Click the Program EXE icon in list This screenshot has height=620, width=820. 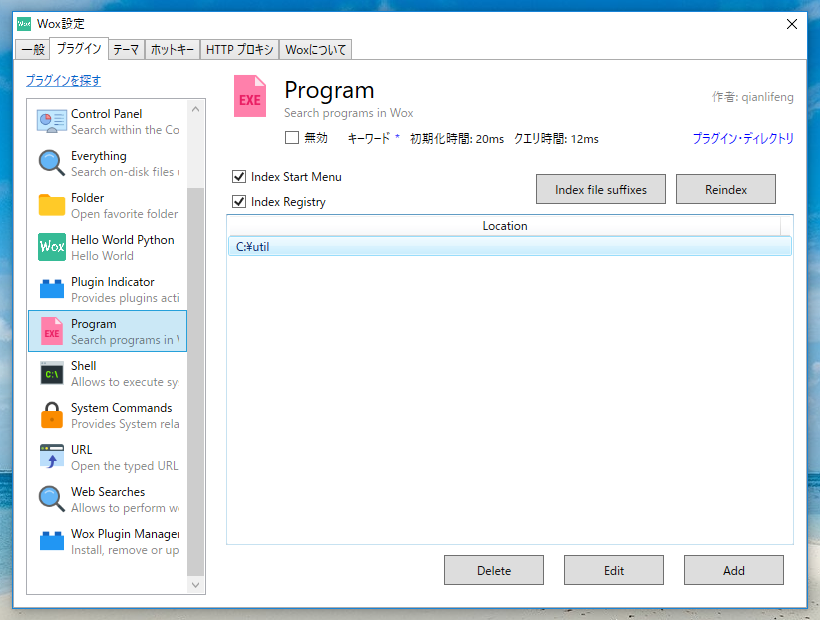click(x=52, y=331)
